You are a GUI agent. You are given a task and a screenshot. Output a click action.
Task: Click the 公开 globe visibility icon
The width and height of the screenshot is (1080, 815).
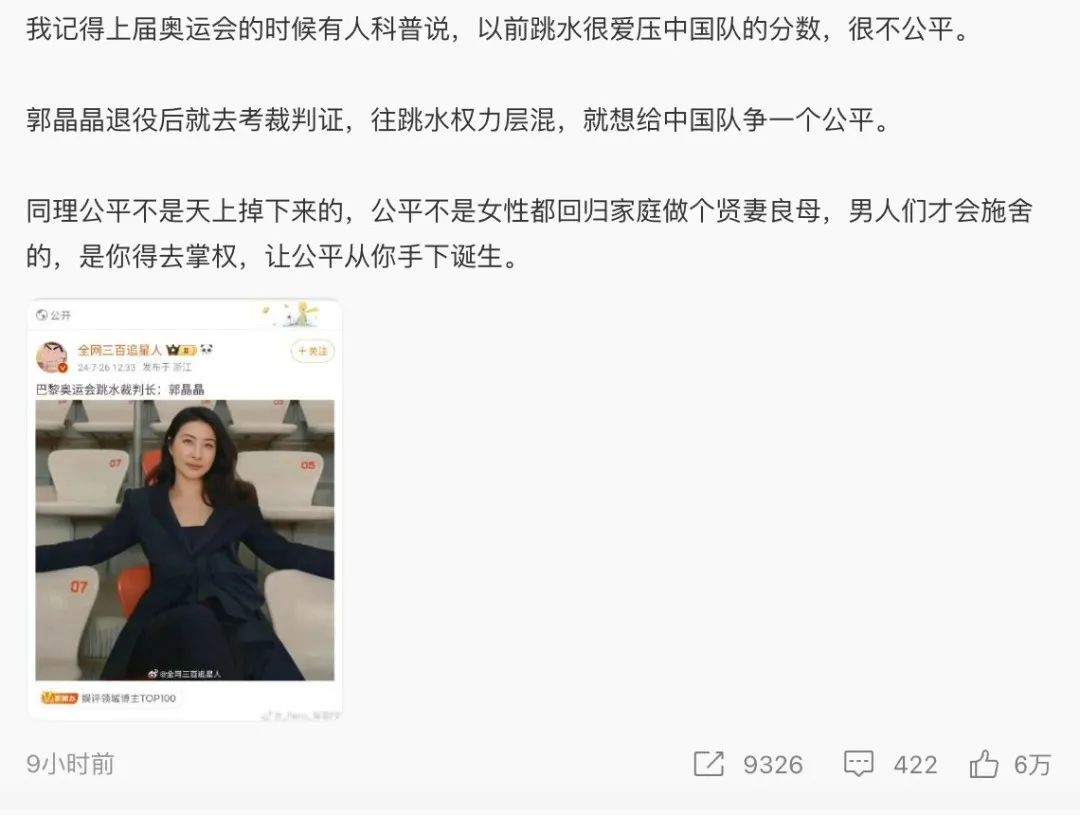(x=41, y=316)
